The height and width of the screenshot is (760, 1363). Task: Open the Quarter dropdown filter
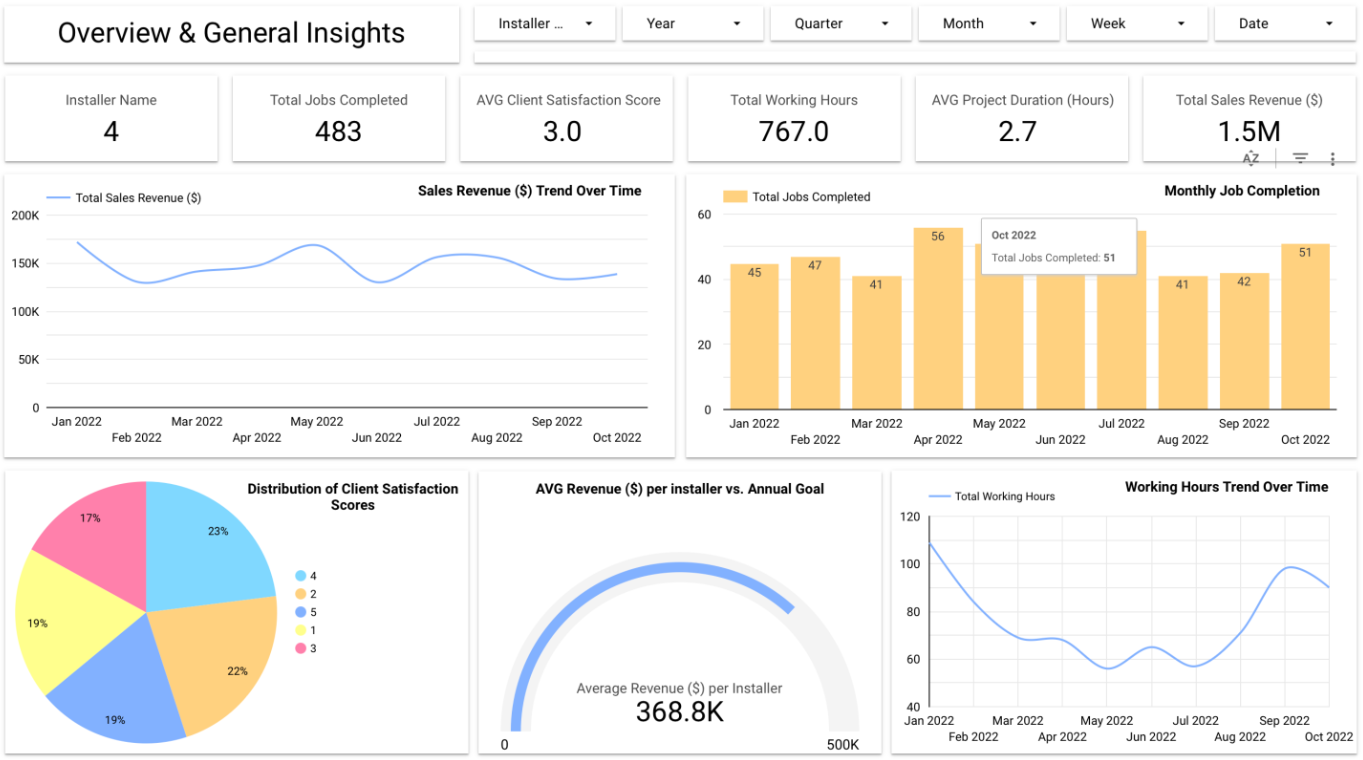(x=841, y=23)
